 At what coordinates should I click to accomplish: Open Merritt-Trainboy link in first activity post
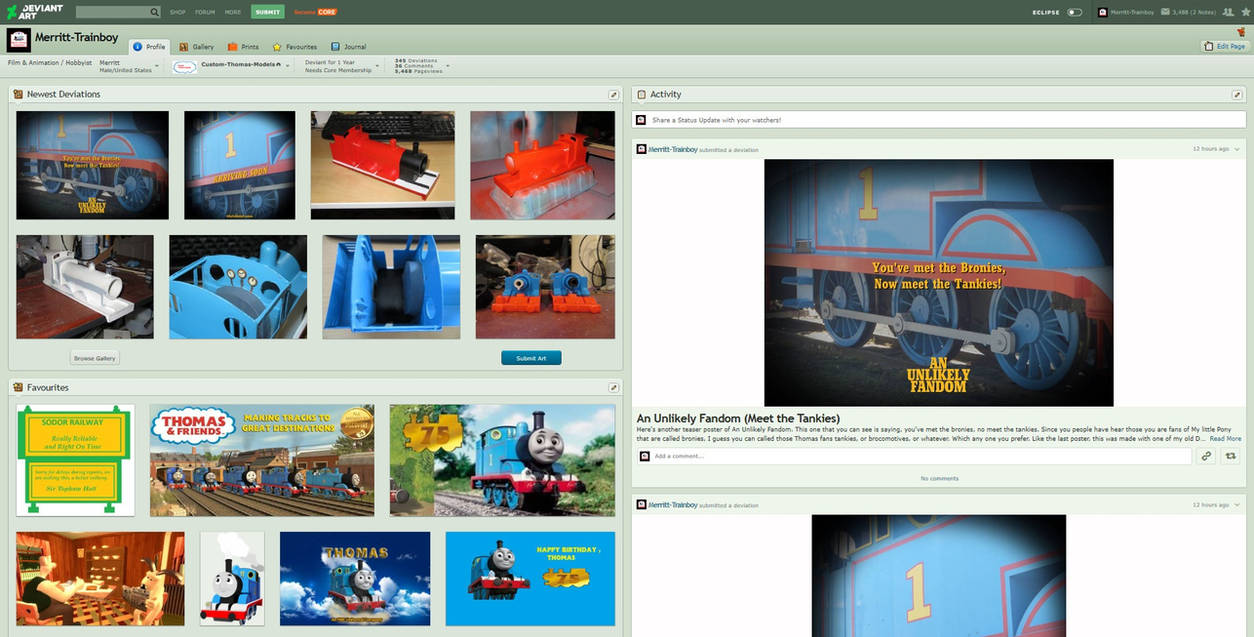[x=672, y=149]
